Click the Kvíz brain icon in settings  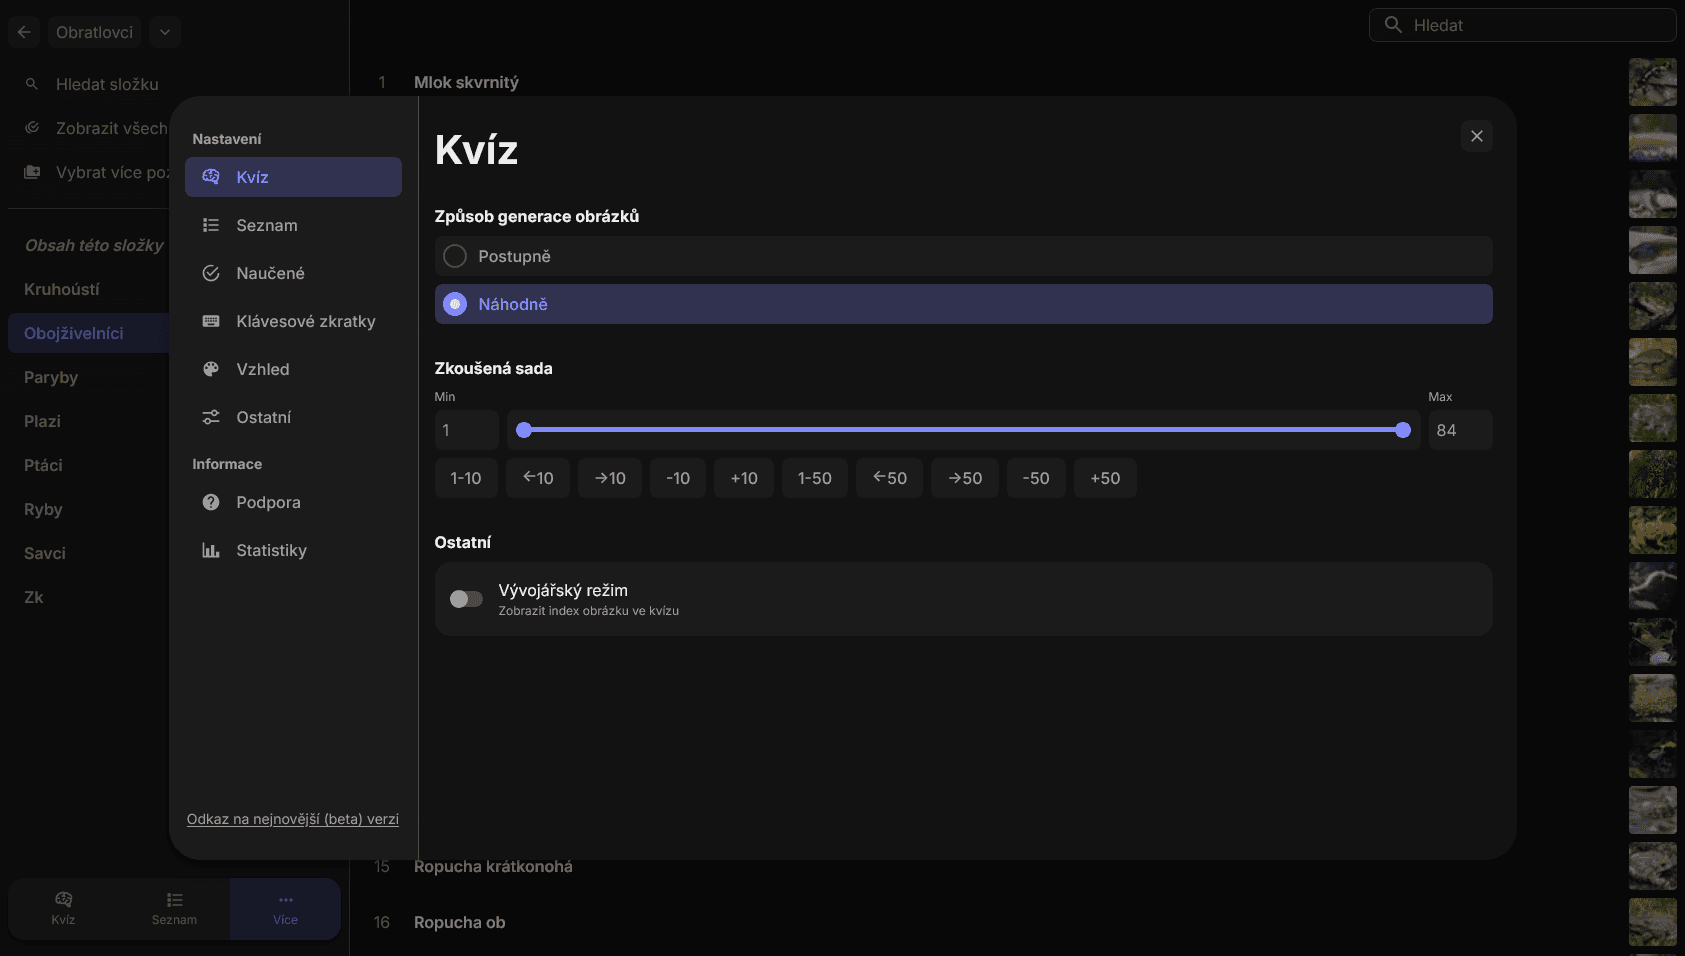click(211, 177)
